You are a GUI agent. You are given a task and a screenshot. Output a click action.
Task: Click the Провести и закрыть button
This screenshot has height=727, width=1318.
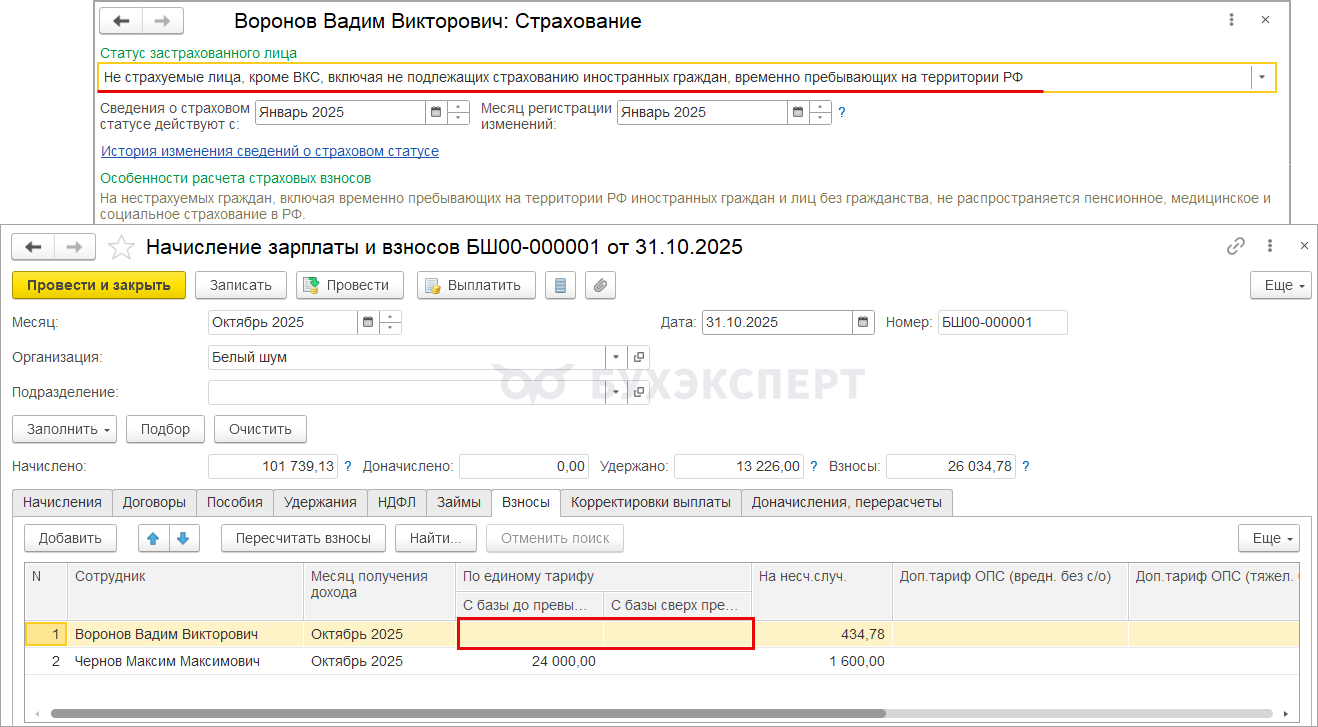click(x=98, y=285)
